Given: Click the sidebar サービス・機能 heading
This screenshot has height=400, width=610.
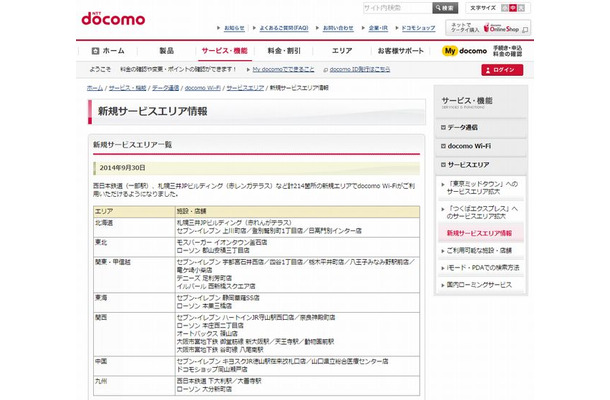Looking at the screenshot, I should (467, 101).
